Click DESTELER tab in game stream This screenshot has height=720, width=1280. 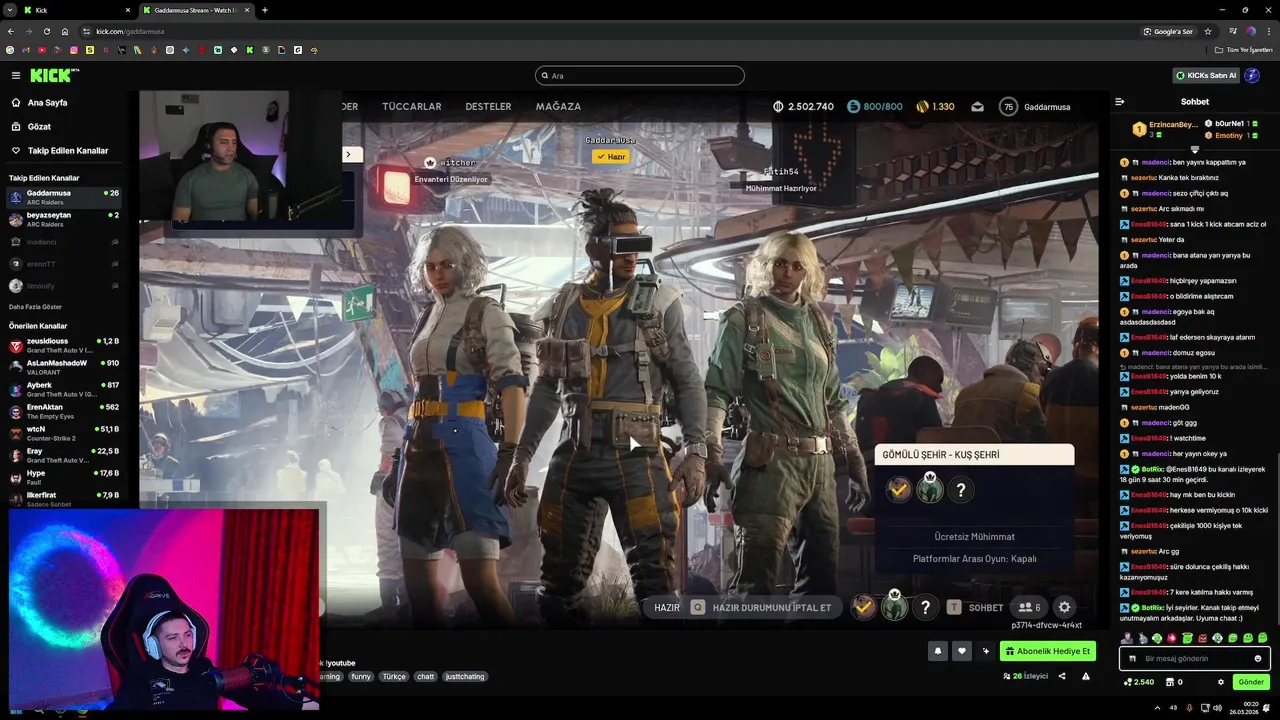(x=488, y=106)
